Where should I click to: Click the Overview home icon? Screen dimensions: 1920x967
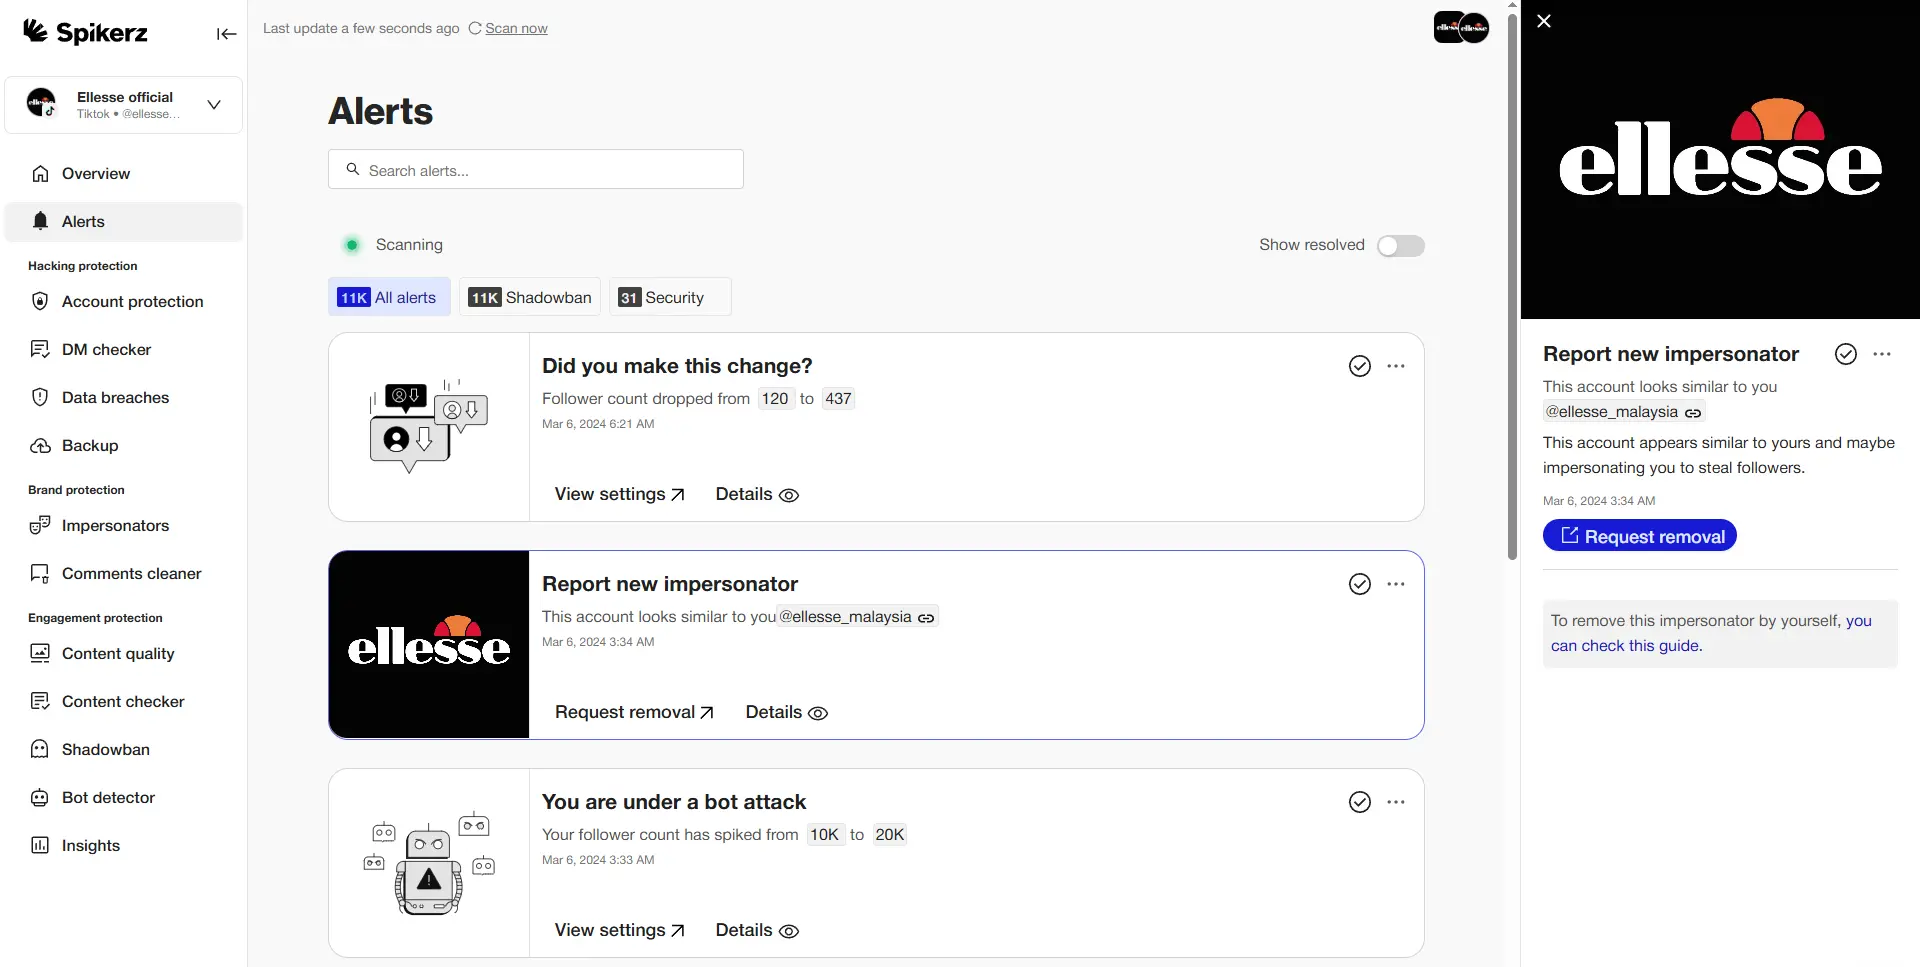coord(40,174)
